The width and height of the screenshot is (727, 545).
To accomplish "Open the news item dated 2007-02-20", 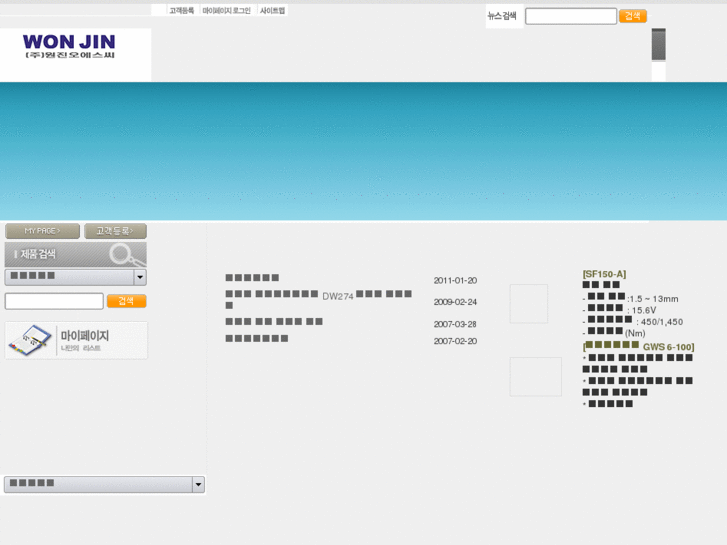I will click(256, 339).
